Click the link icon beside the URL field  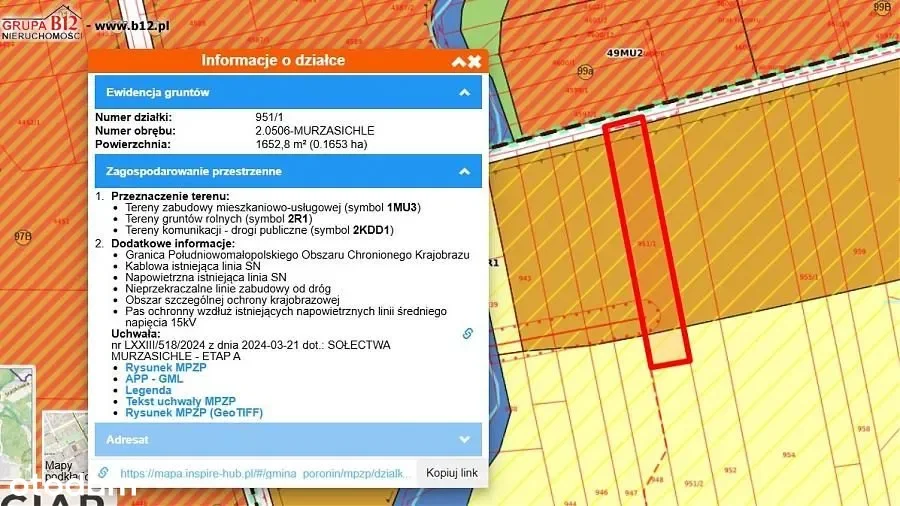[x=103, y=473]
